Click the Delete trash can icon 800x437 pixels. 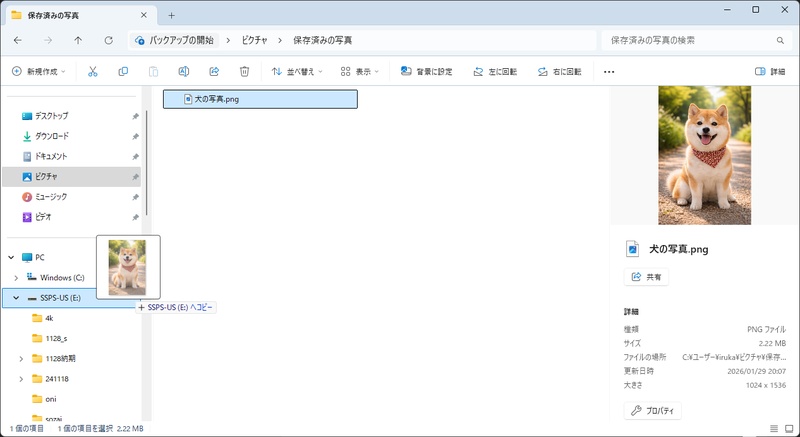(x=244, y=72)
